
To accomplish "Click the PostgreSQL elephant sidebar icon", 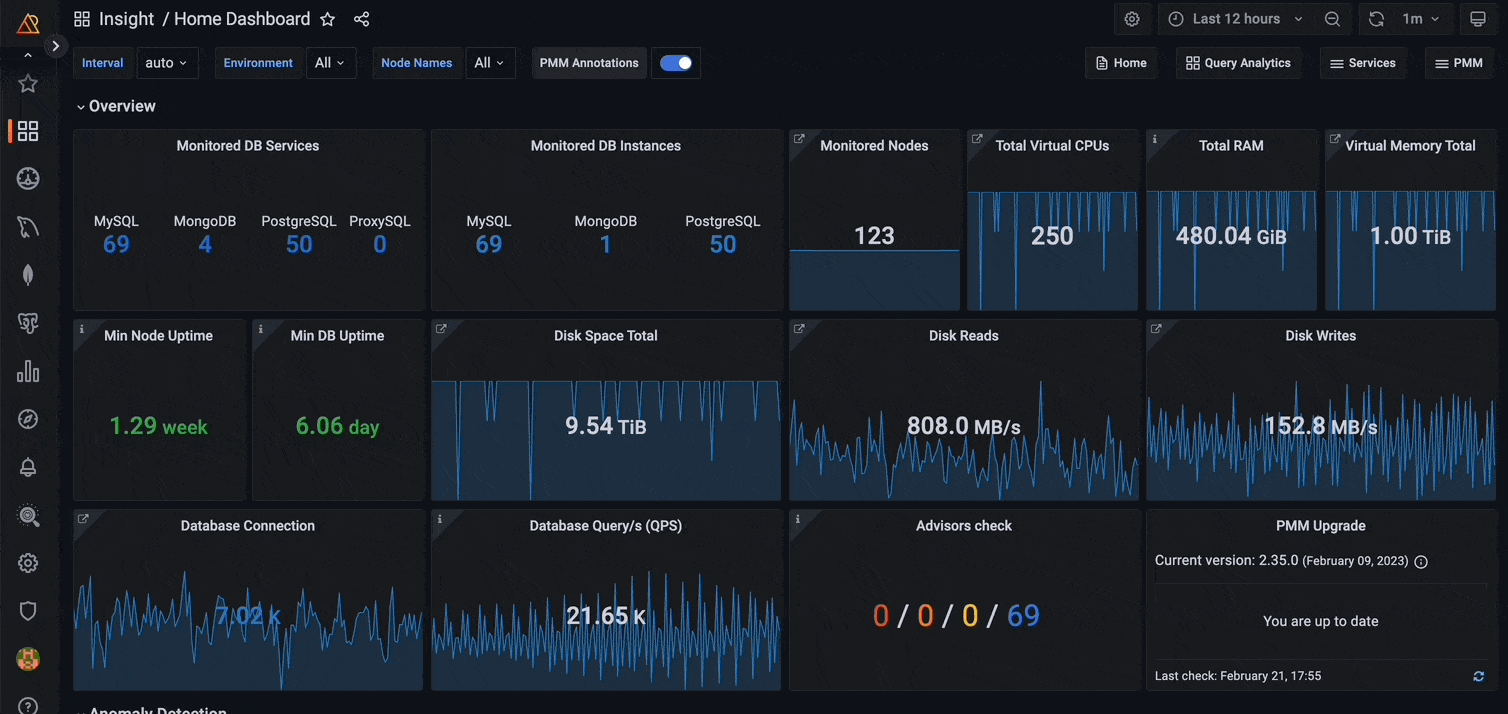I will (28, 323).
